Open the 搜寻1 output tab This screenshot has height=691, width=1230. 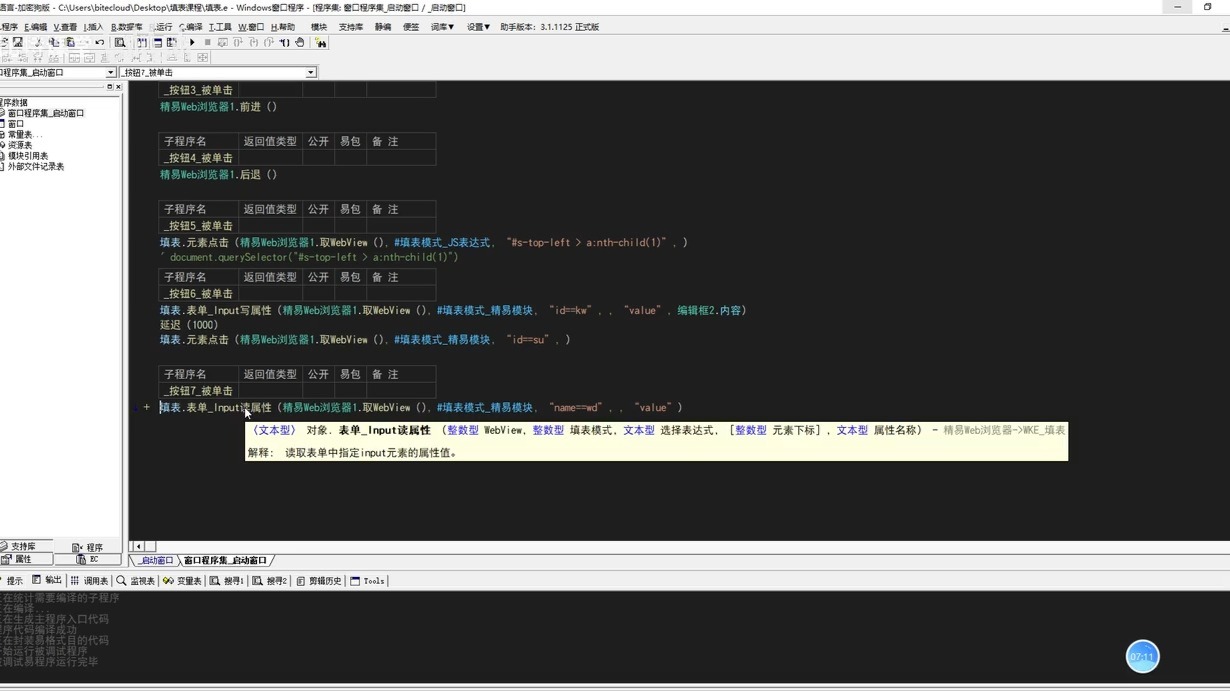pyautogui.click(x=228, y=580)
